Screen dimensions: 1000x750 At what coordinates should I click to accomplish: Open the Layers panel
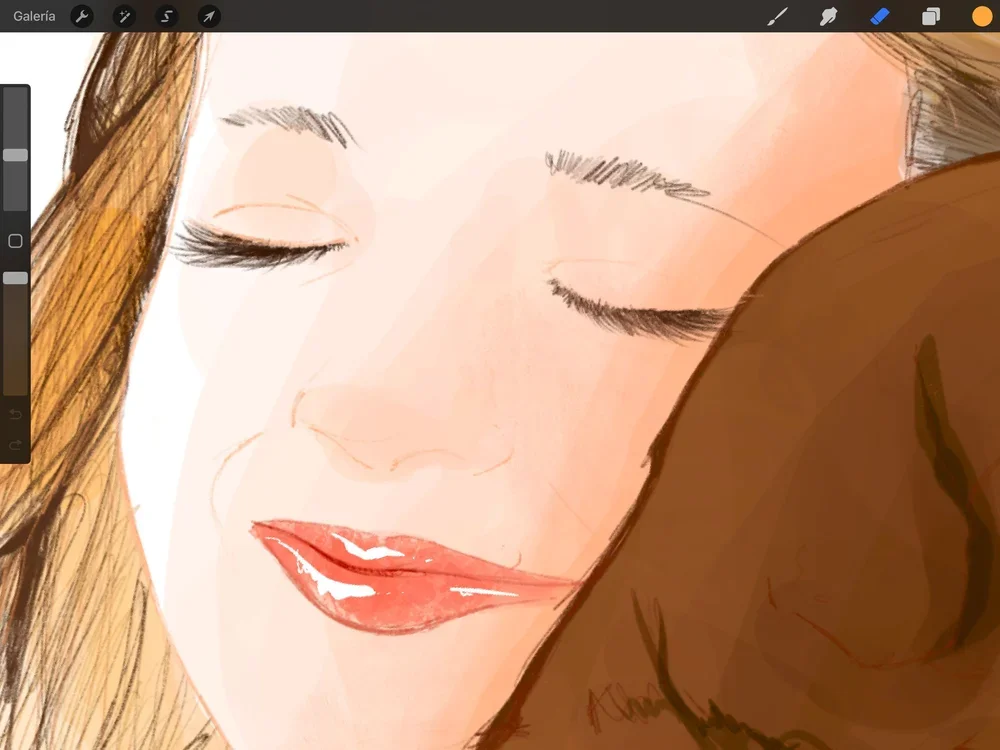point(929,15)
